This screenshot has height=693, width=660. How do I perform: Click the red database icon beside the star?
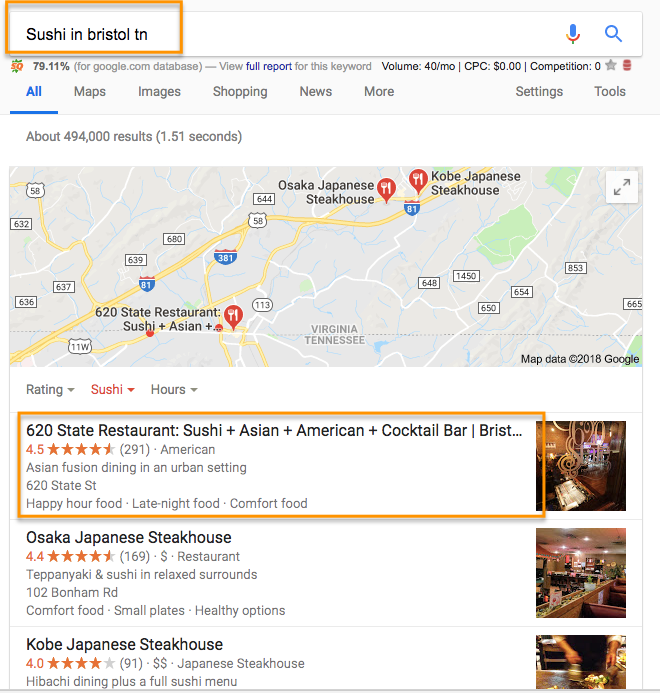[x=626, y=66]
